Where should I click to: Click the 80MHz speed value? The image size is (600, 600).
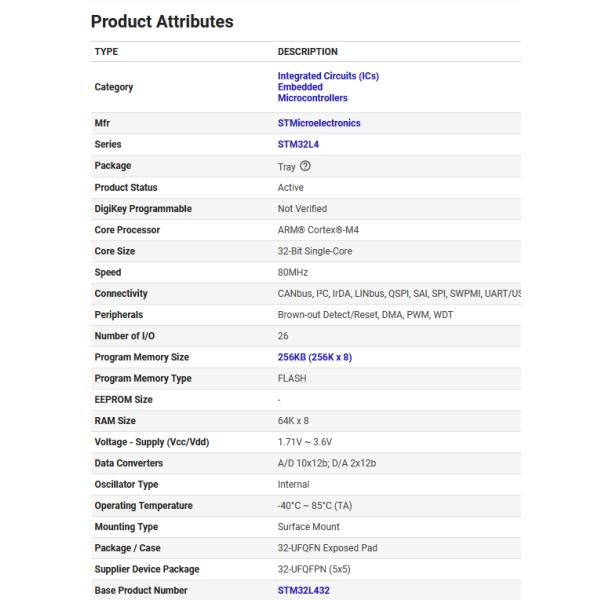pos(292,272)
